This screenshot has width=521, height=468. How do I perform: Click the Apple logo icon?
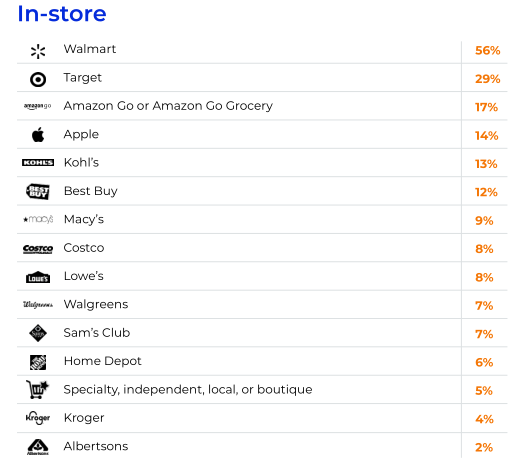(x=38, y=134)
